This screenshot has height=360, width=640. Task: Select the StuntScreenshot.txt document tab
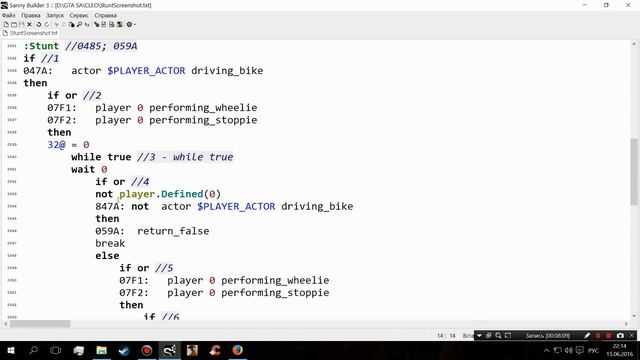(x=30, y=33)
